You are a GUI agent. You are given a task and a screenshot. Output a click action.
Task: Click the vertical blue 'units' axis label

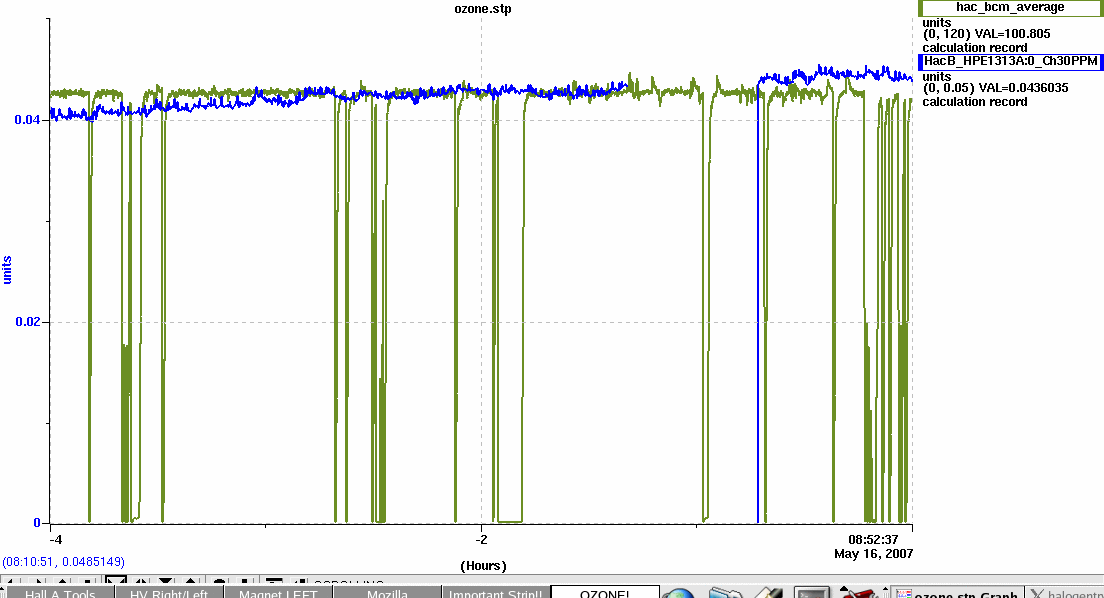(7, 270)
